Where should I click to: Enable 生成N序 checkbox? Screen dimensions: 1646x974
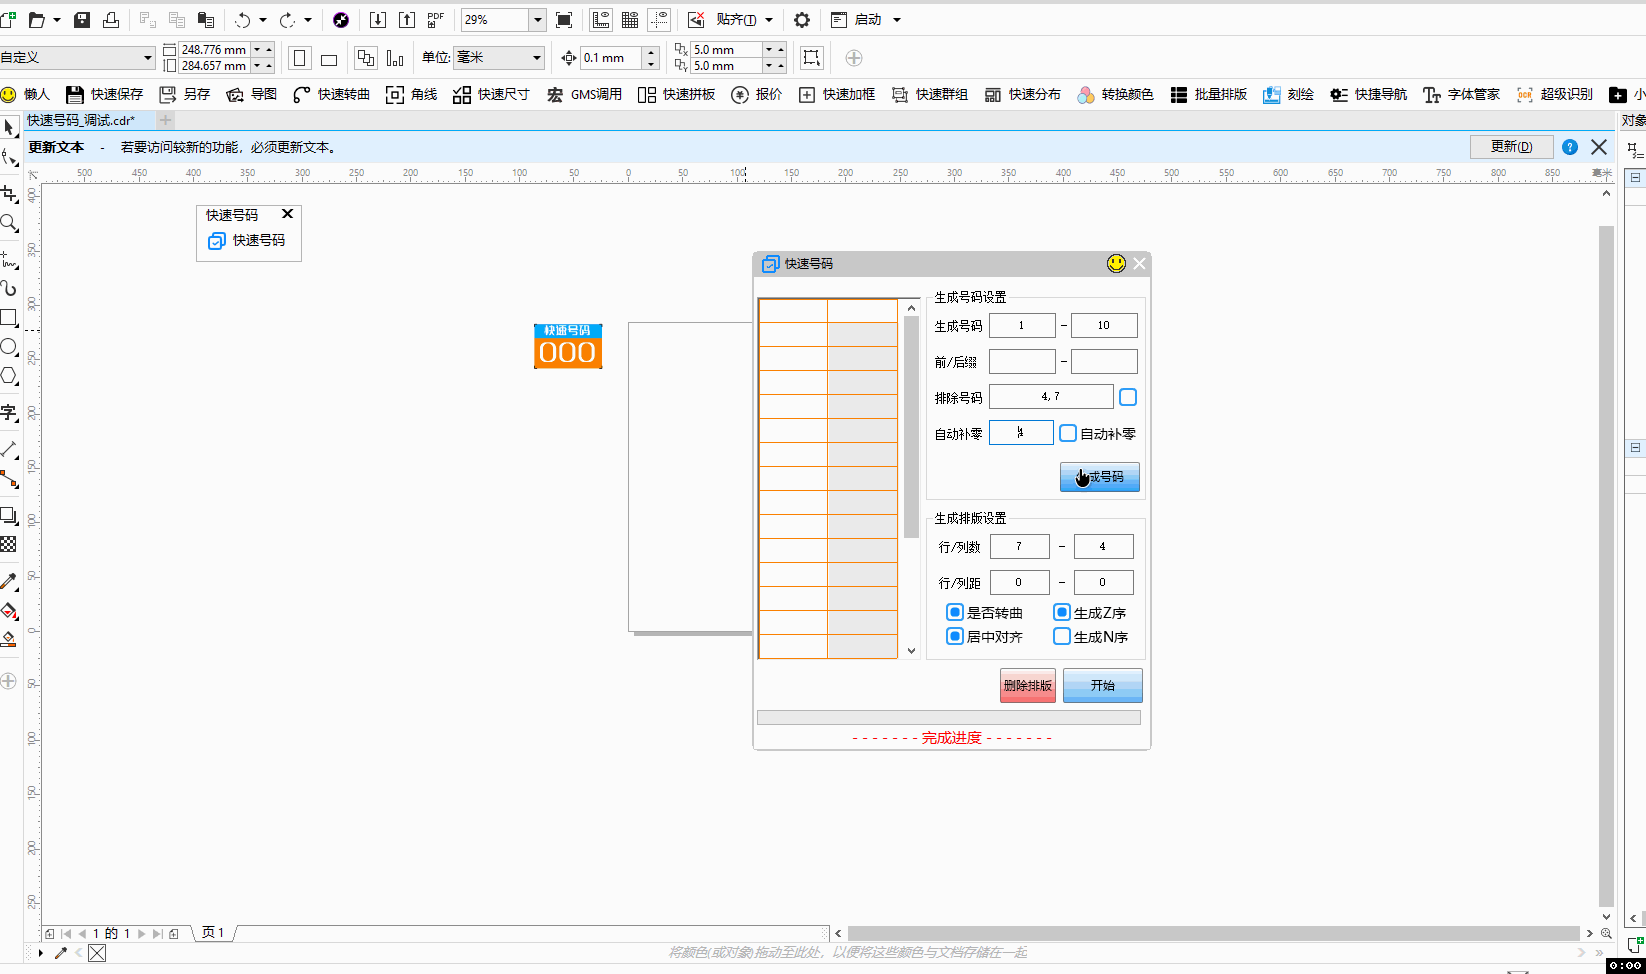point(1062,636)
